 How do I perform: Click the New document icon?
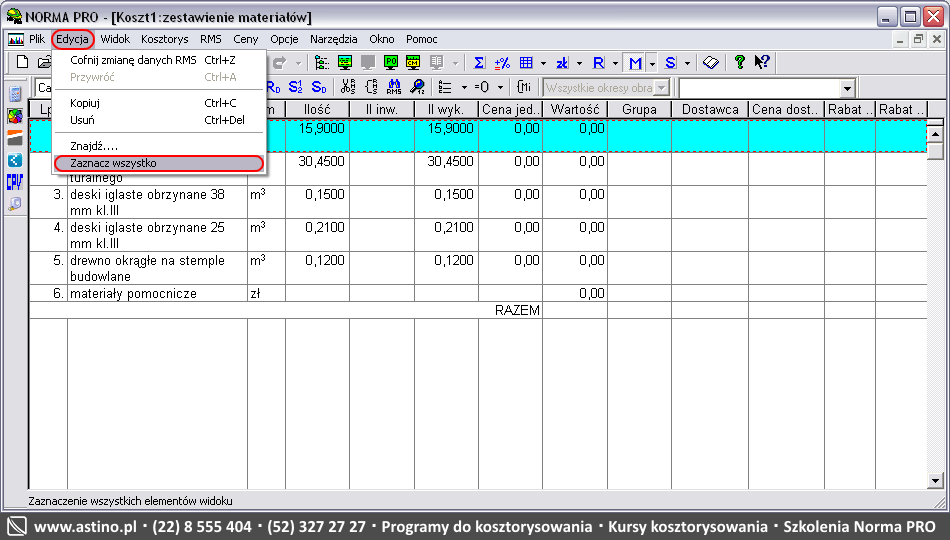(x=22, y=62)
